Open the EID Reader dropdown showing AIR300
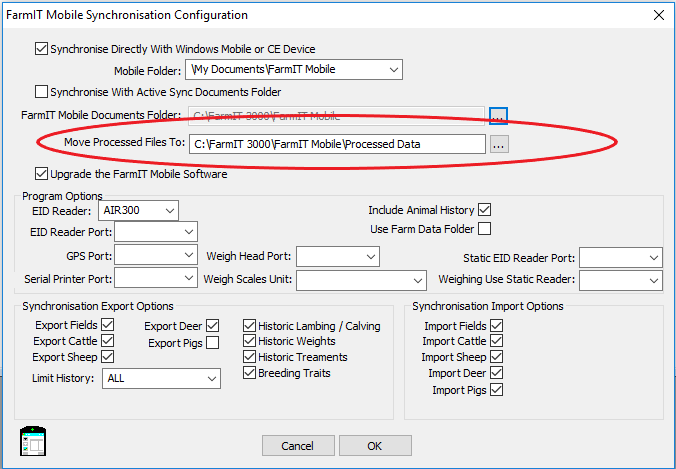This screenshot has height=469, width=676. pyautogui.click(x=138, y=210)
